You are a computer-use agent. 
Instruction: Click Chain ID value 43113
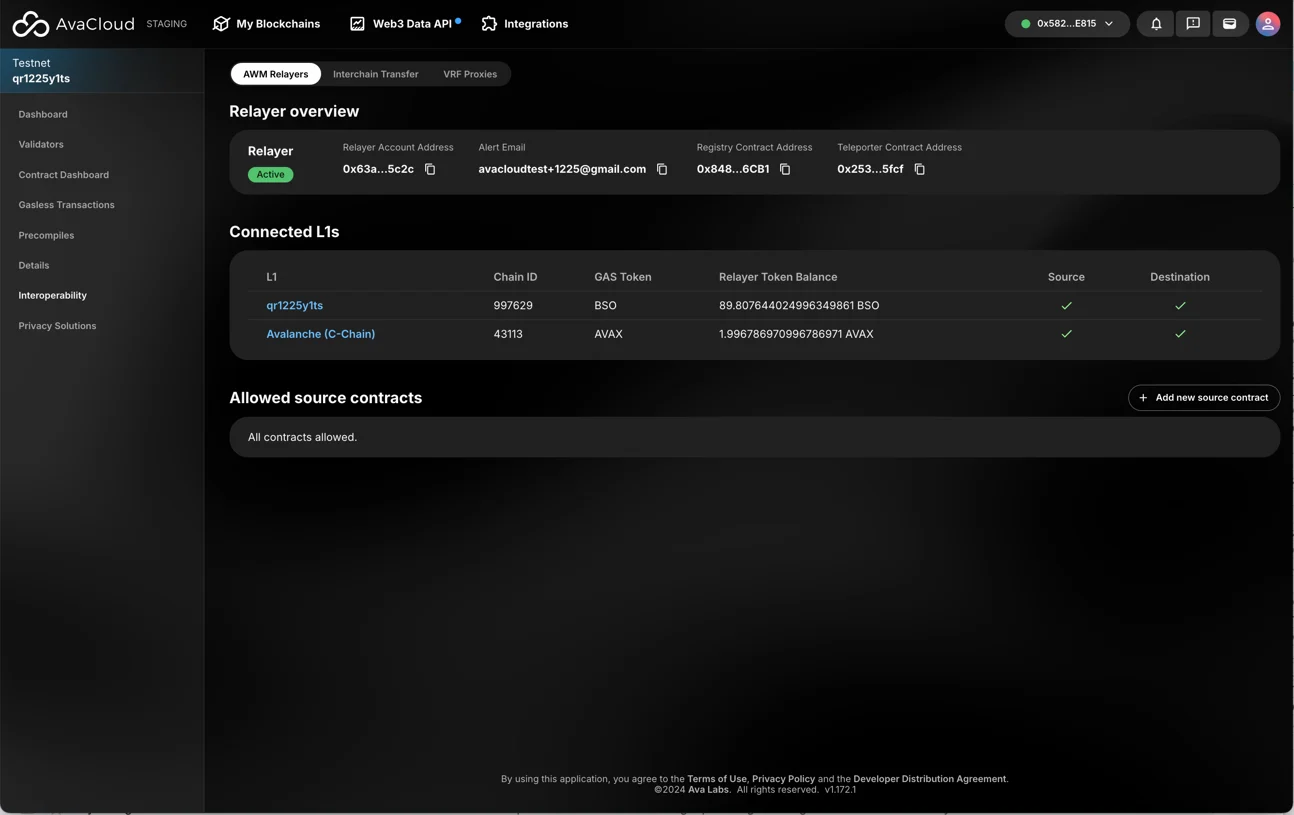[508, 334]
